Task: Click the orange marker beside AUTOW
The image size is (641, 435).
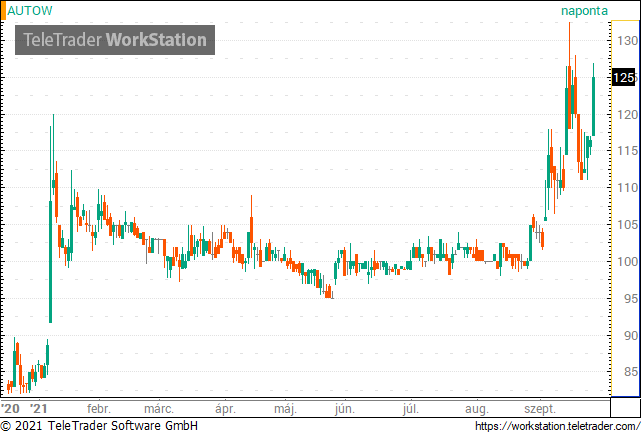Action: (x=3, y=11)
